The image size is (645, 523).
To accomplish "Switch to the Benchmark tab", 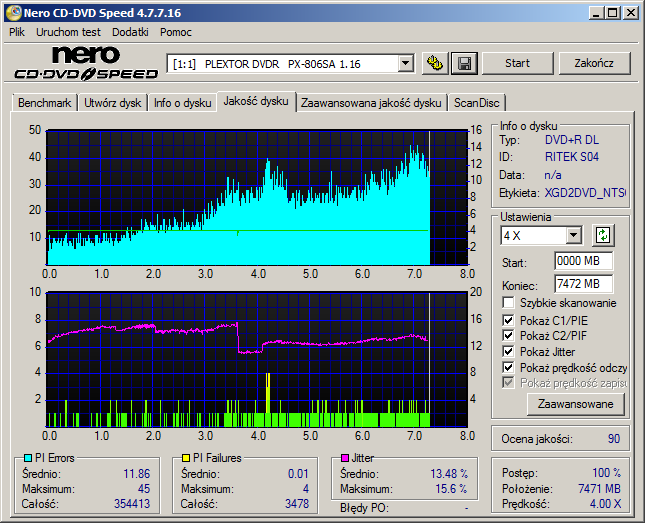I will point(44,103).
